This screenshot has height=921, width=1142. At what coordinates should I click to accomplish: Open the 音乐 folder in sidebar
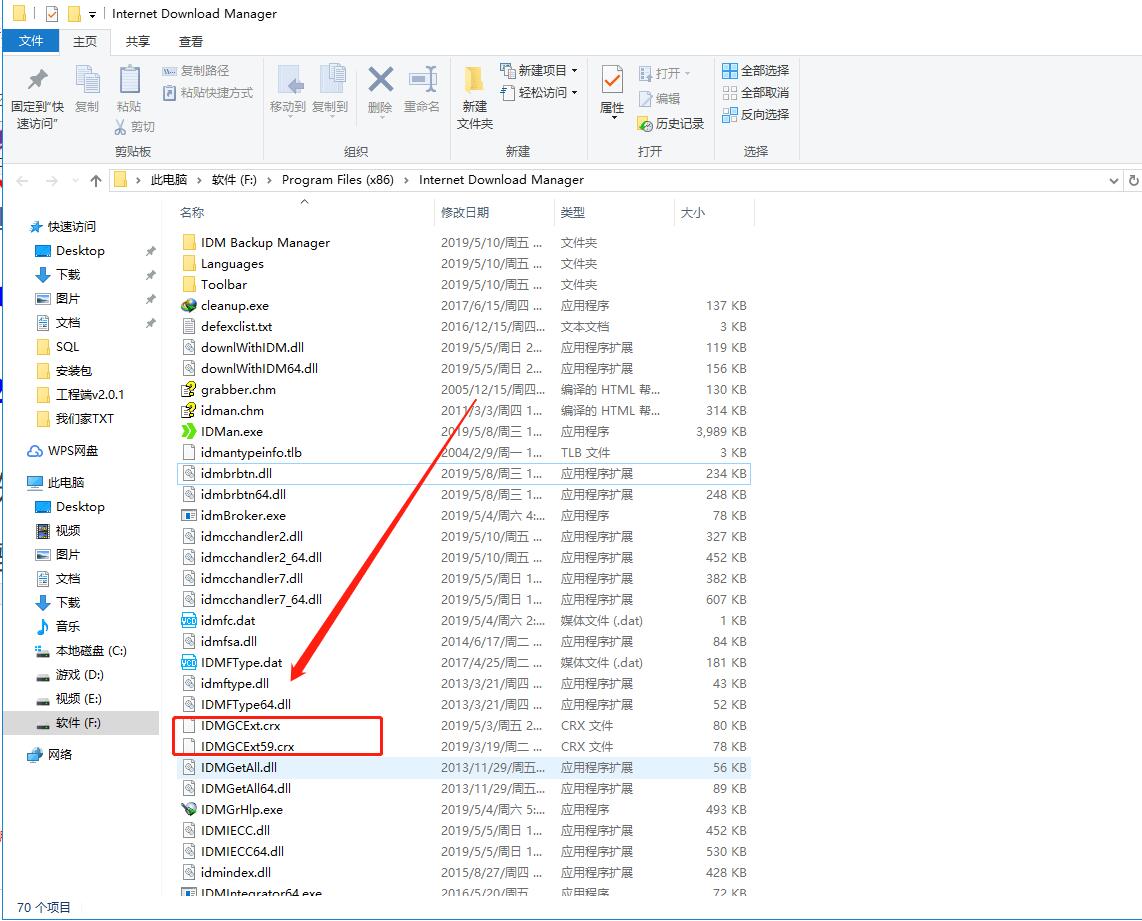[67, 626]
